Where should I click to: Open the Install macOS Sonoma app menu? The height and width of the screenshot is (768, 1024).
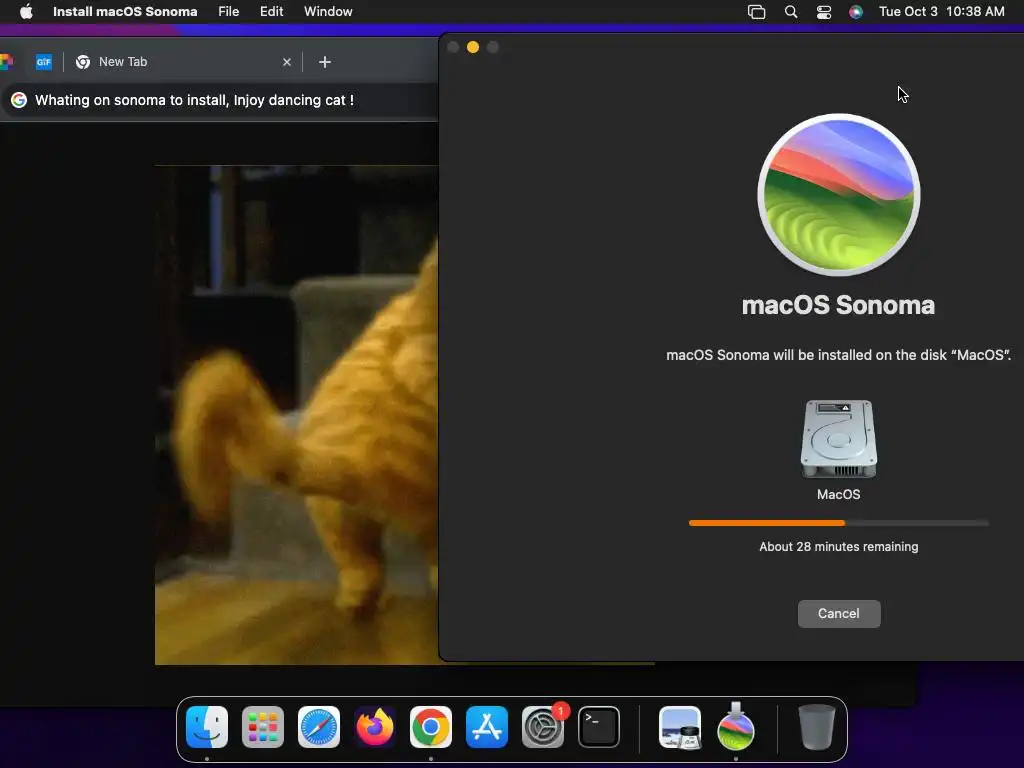tap(125, 11)
